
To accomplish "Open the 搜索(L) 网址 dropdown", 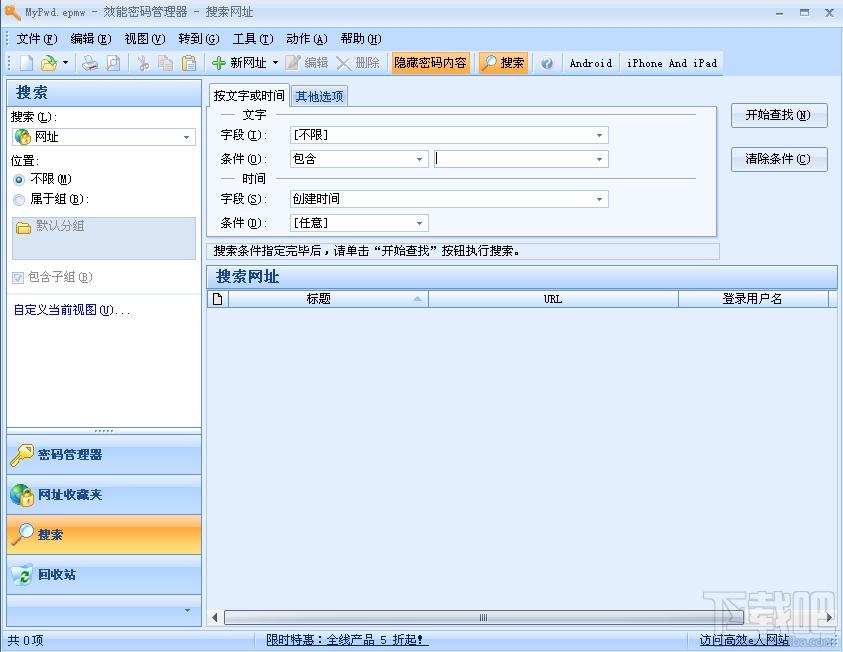I will coord(104,137).
